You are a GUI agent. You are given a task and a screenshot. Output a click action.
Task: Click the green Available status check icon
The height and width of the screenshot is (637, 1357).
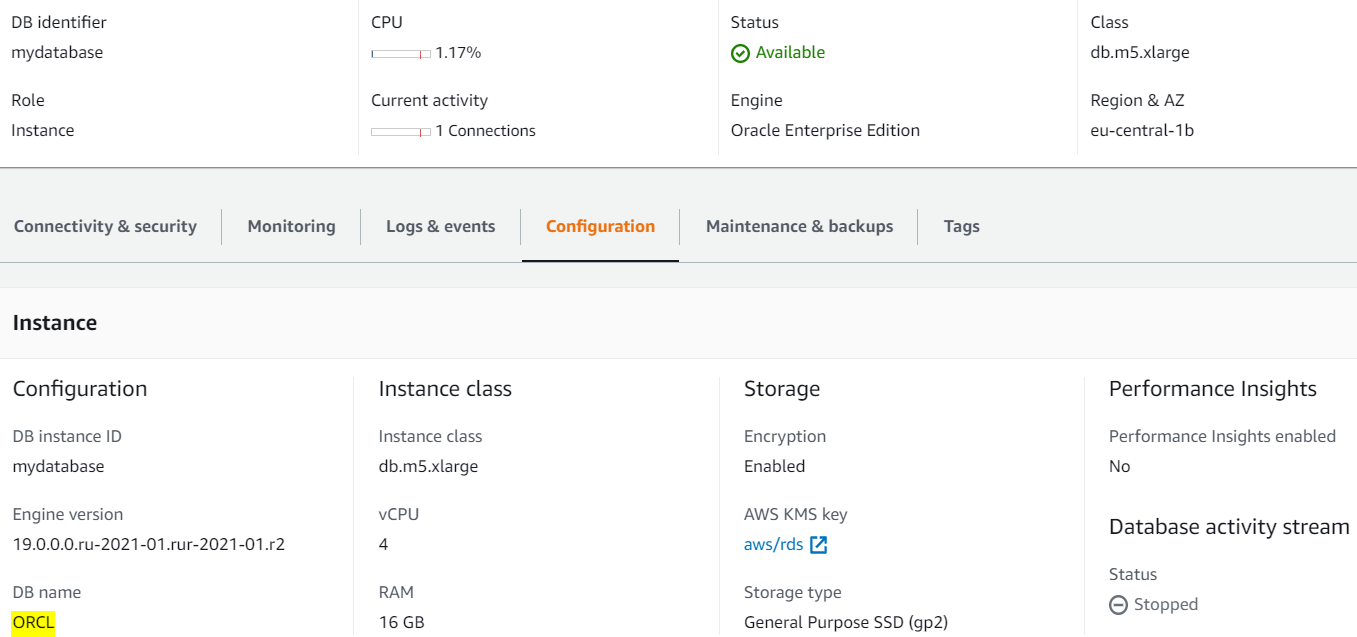pyautogui.click(x=740, y=53)
